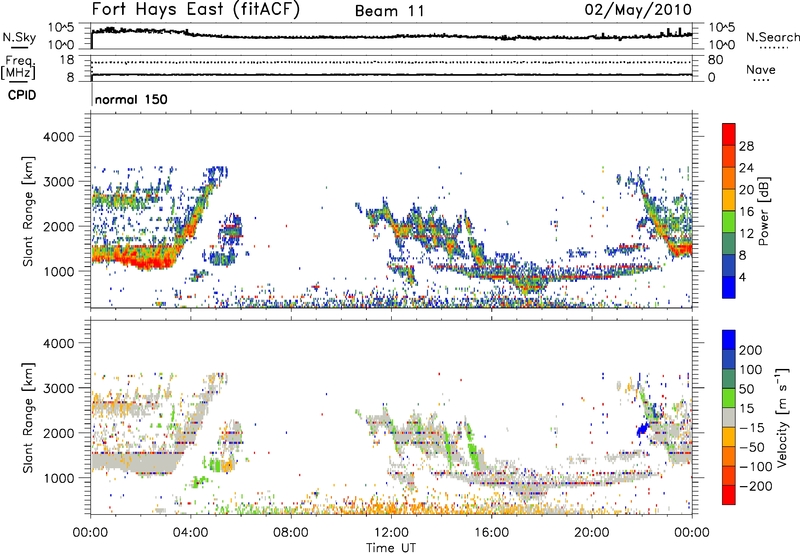Viewport: 800px width, 554px height.
Task: Click the blue bottom of power color bar
Action: pyautogui.click(x=729, y=287)
